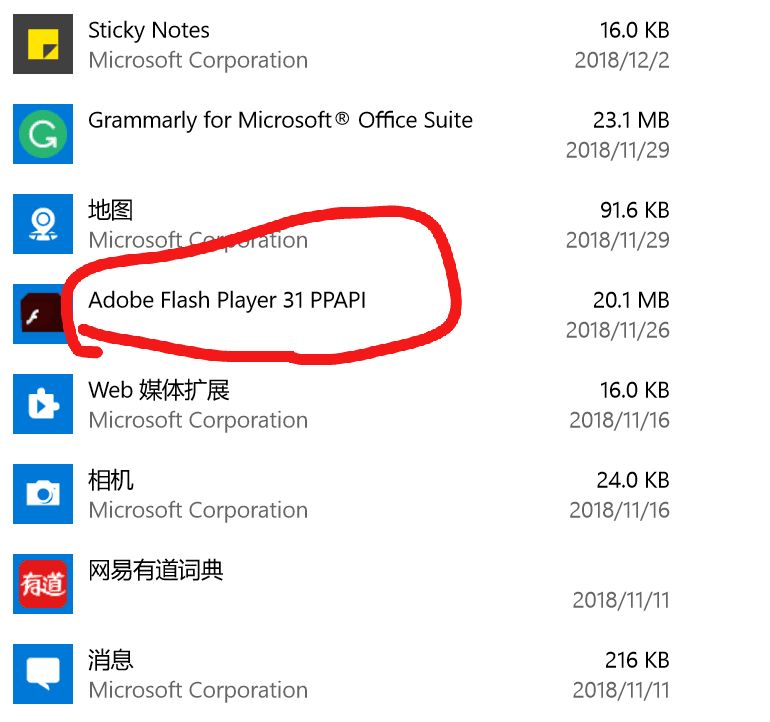Click the 20.1 MB size of Flash Player
770x722 pixels.
630,300
